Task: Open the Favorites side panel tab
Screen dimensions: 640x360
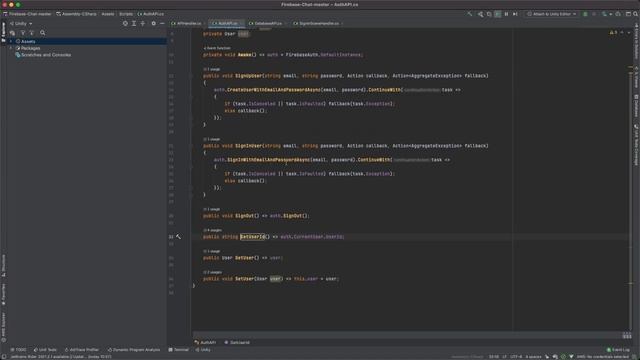Action: point(4,295)
